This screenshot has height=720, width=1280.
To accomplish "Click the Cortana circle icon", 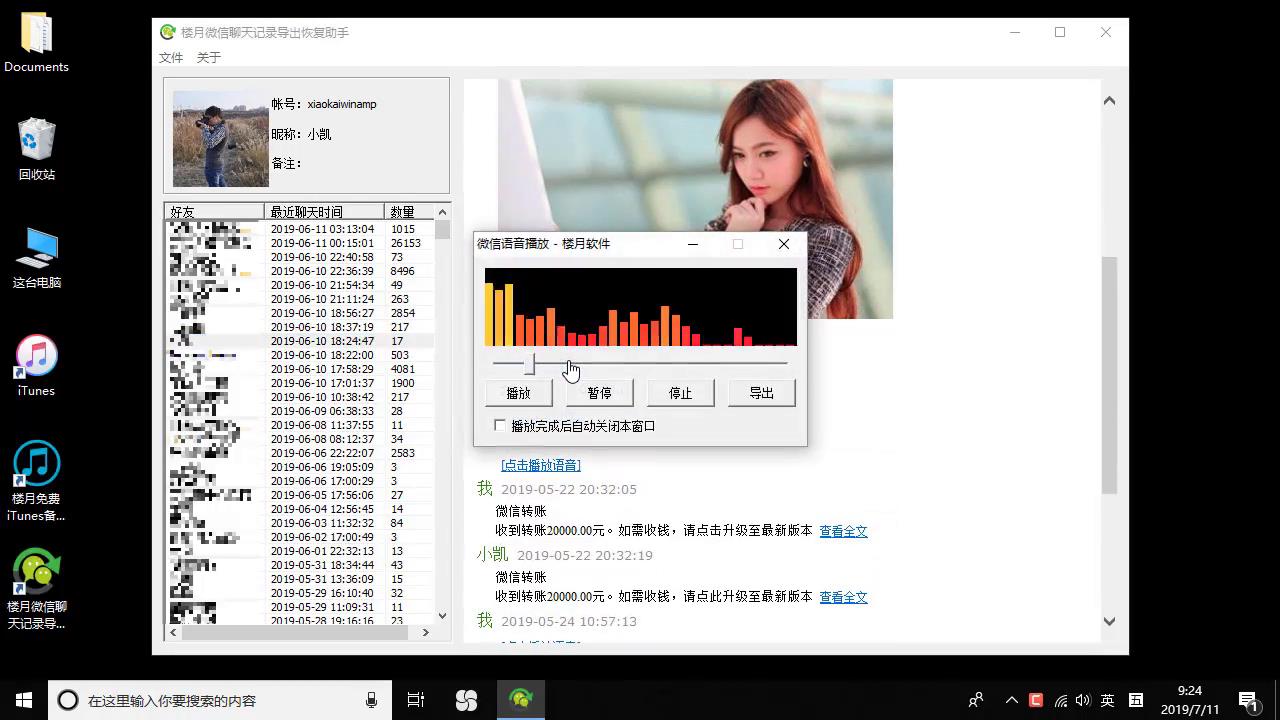I will pyautogui.click(x=68, y=700).
